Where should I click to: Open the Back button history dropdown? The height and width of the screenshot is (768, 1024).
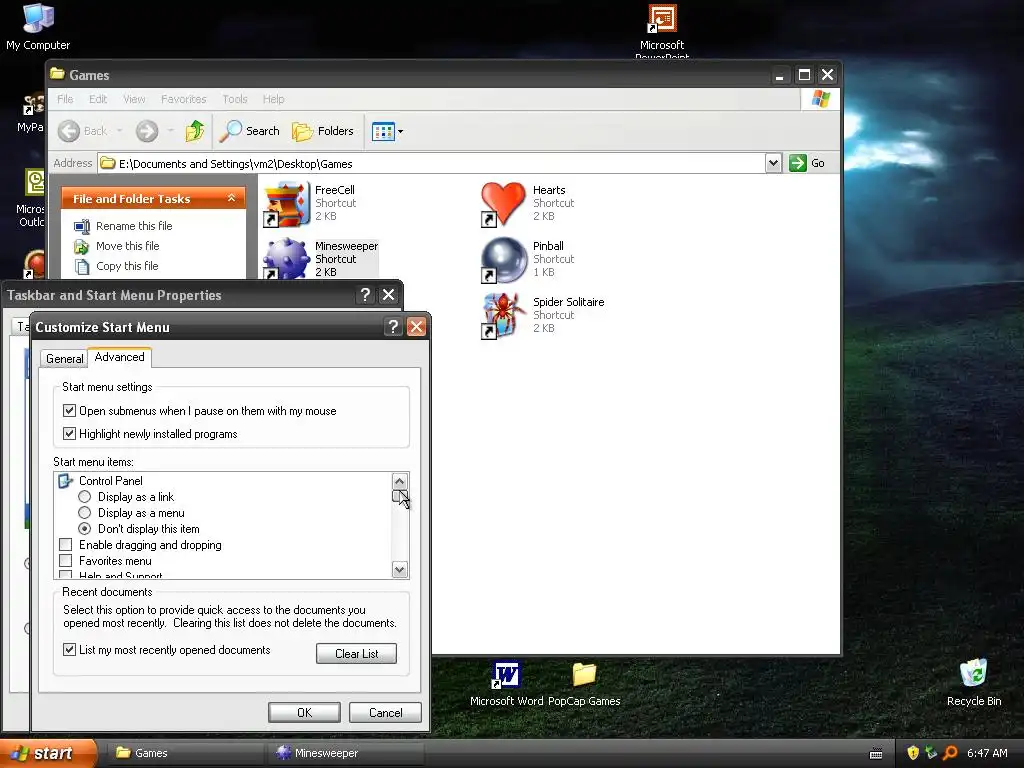tap(120, 131)
